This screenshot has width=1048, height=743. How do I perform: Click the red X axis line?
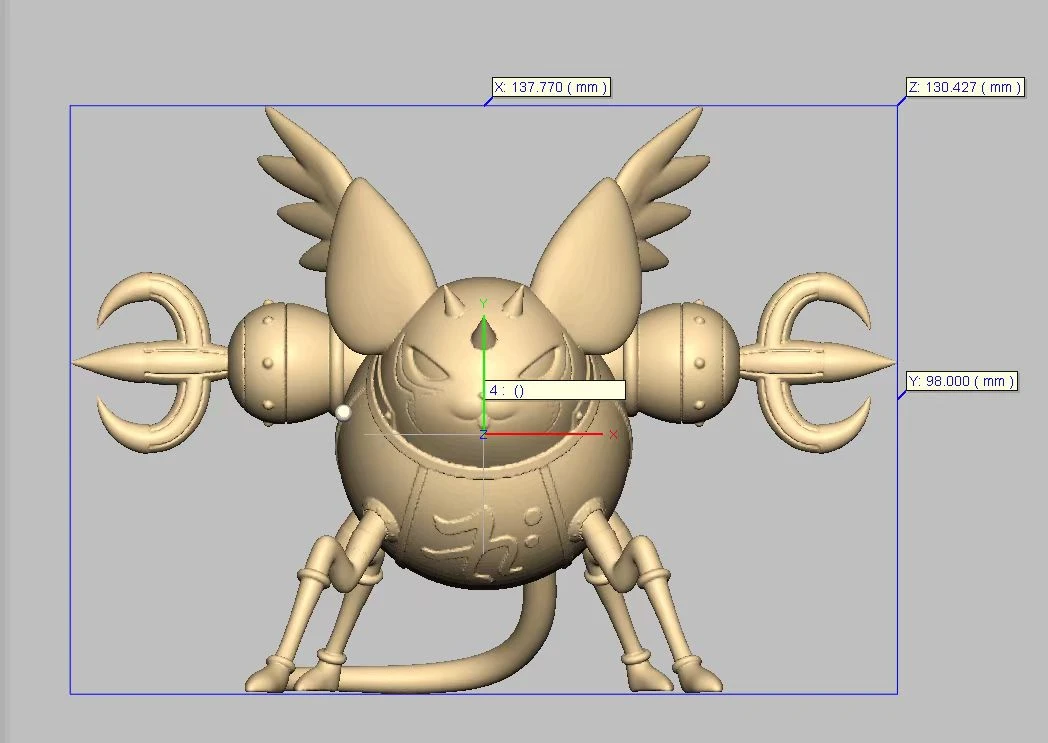click(550, 434)
